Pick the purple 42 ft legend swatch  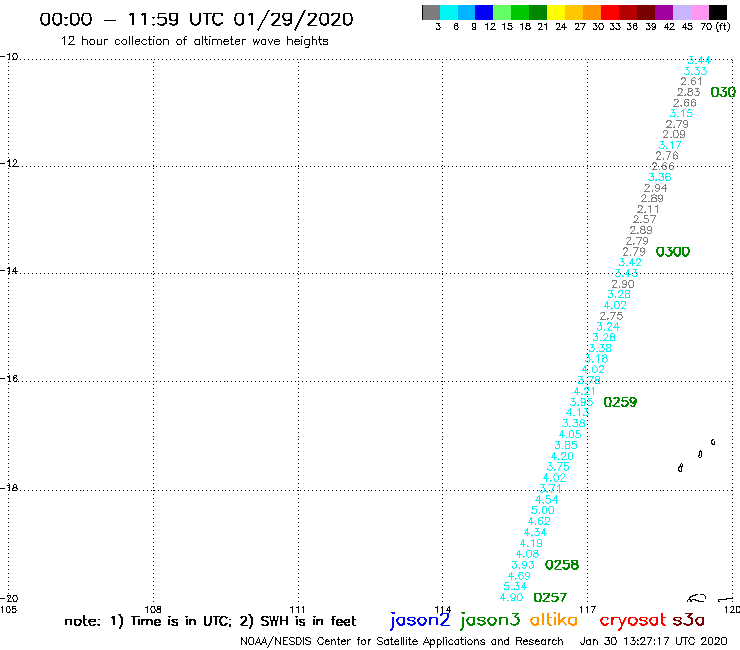[x=664, y=12]
